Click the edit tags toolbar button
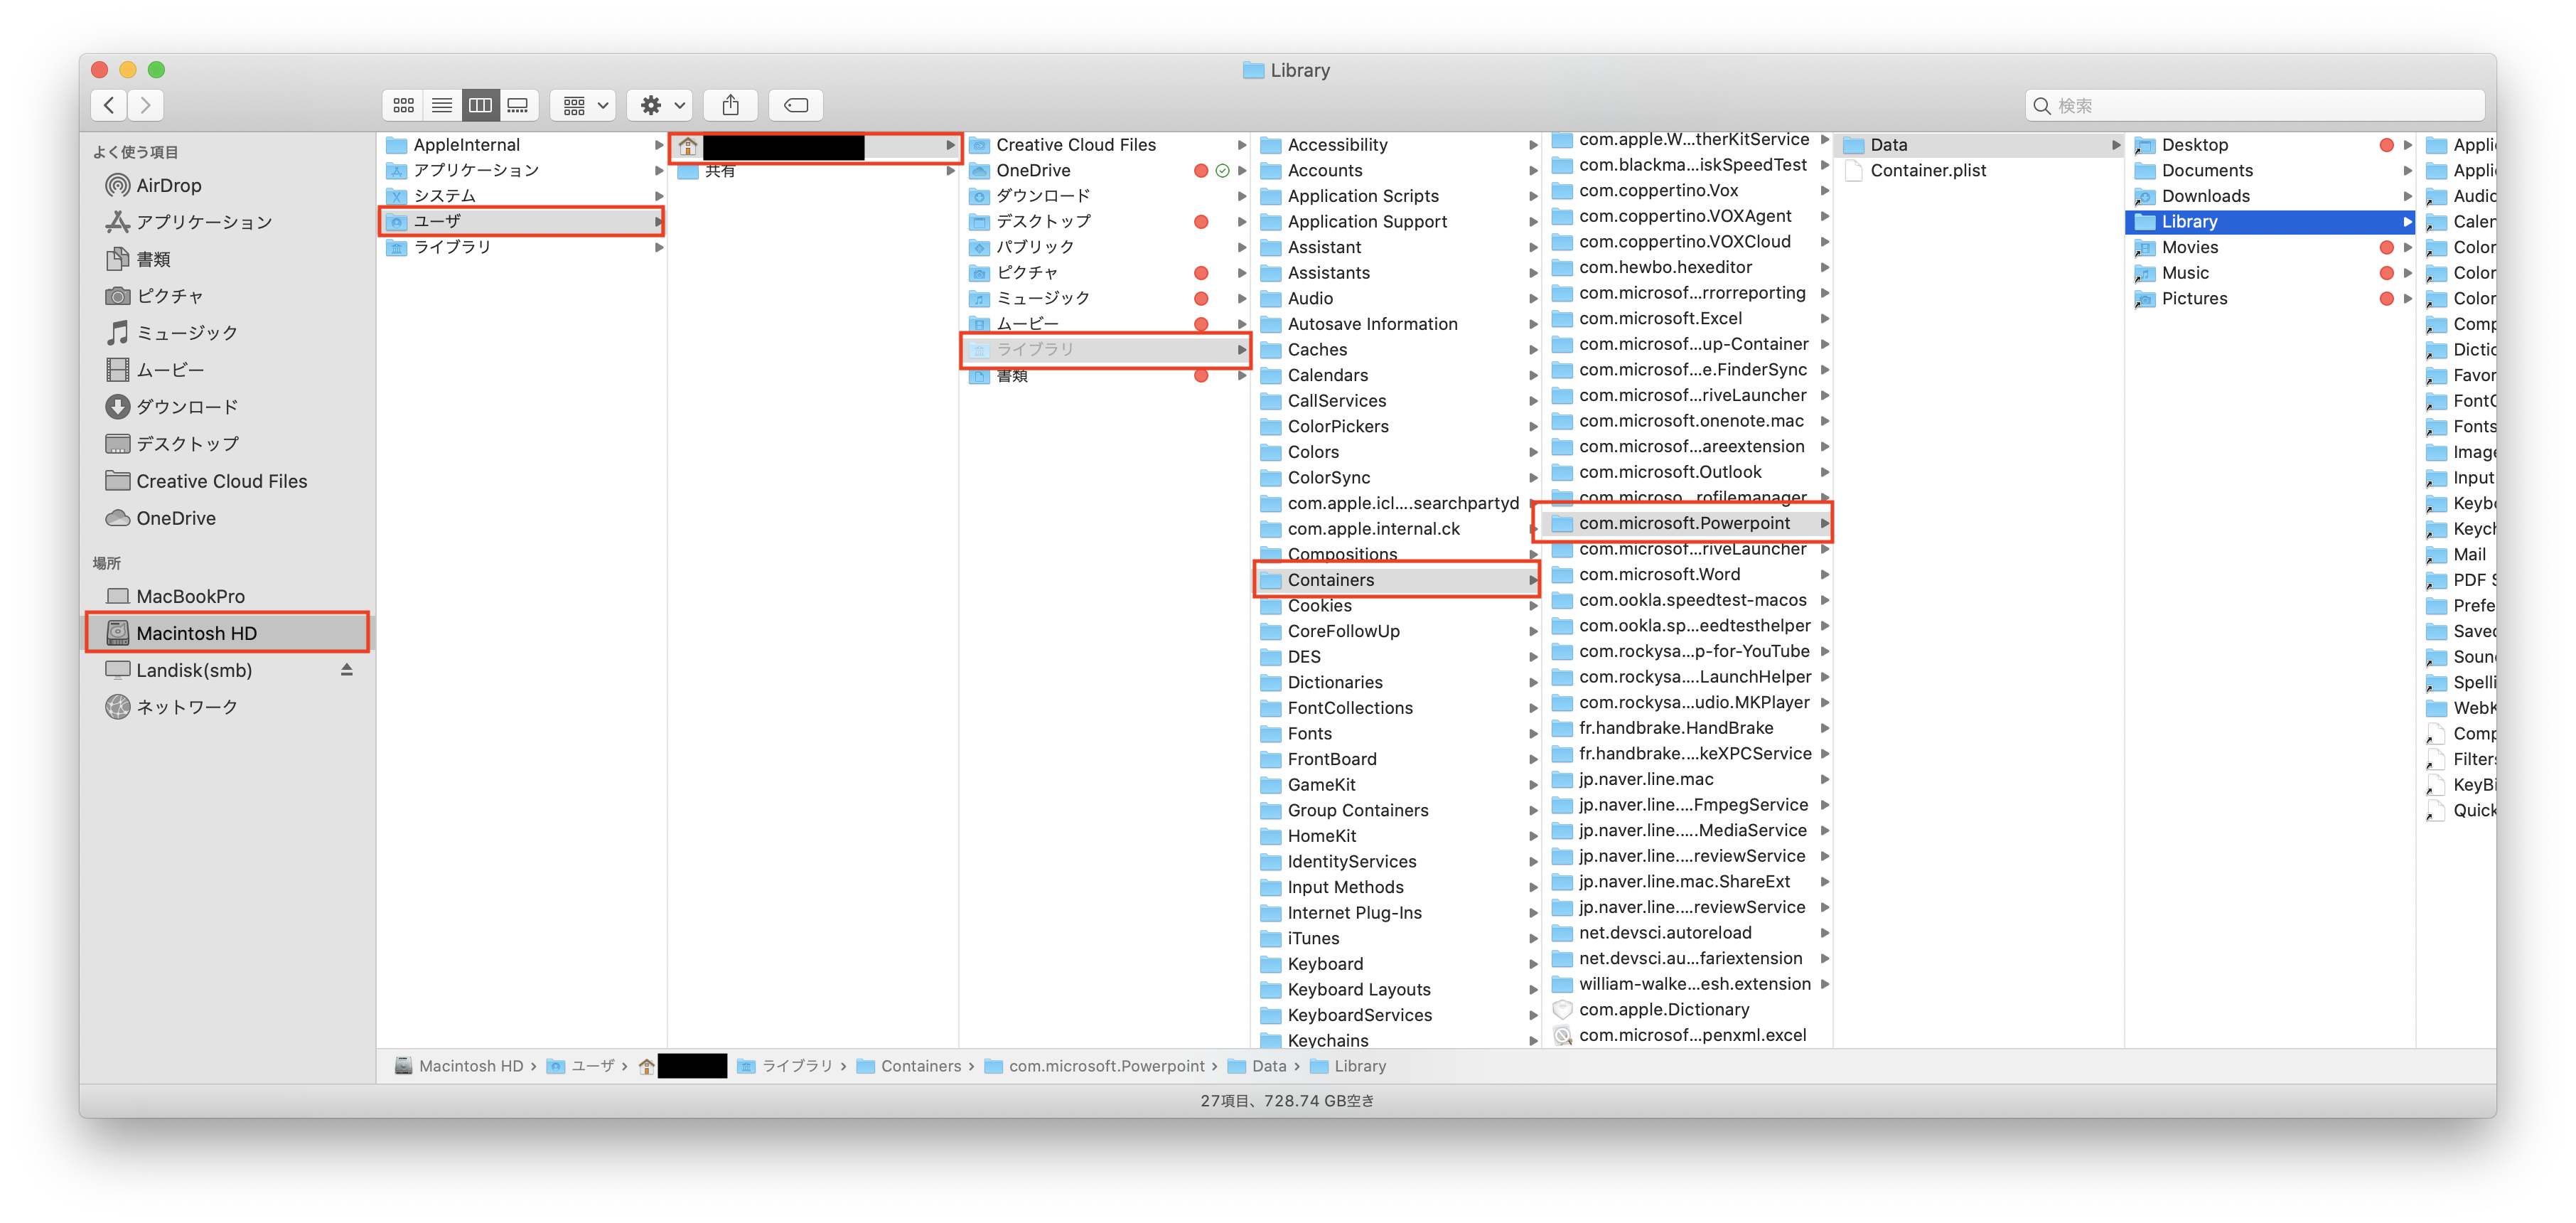This screenshot has width=2576, height=1223. (x=796, y=105)
